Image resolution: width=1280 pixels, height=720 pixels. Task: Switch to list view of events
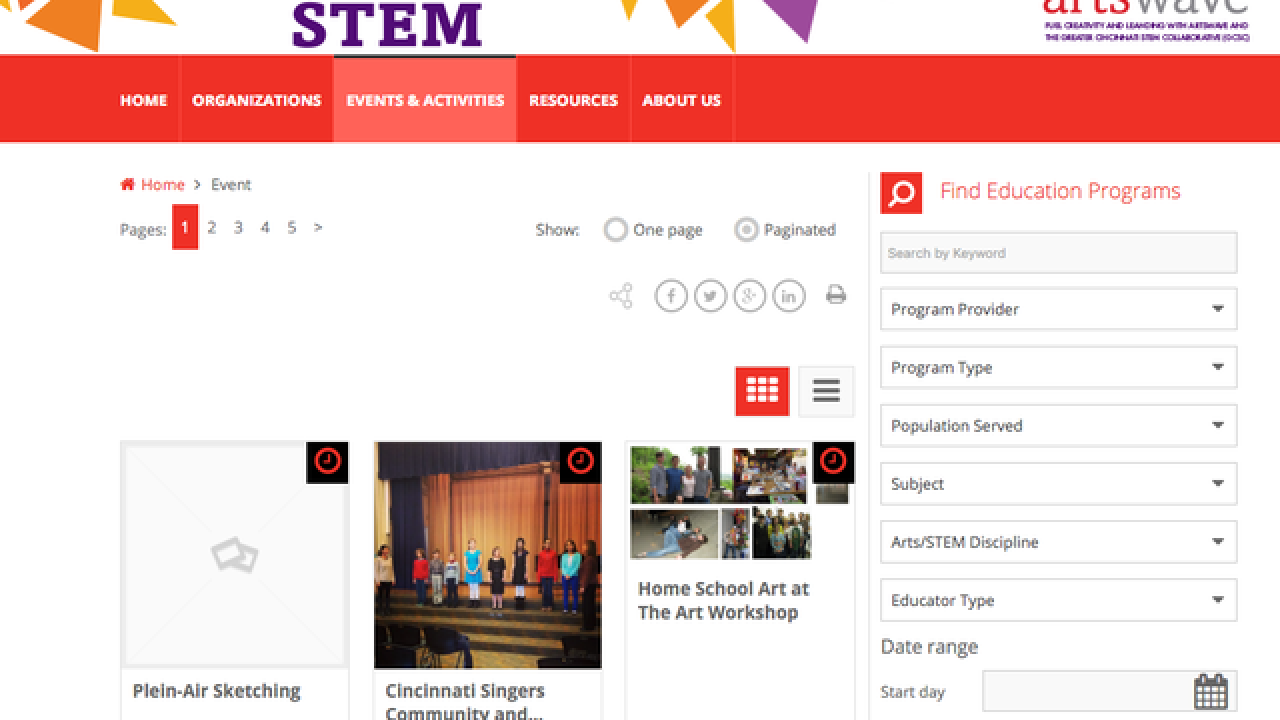click(x=826, y=390)
